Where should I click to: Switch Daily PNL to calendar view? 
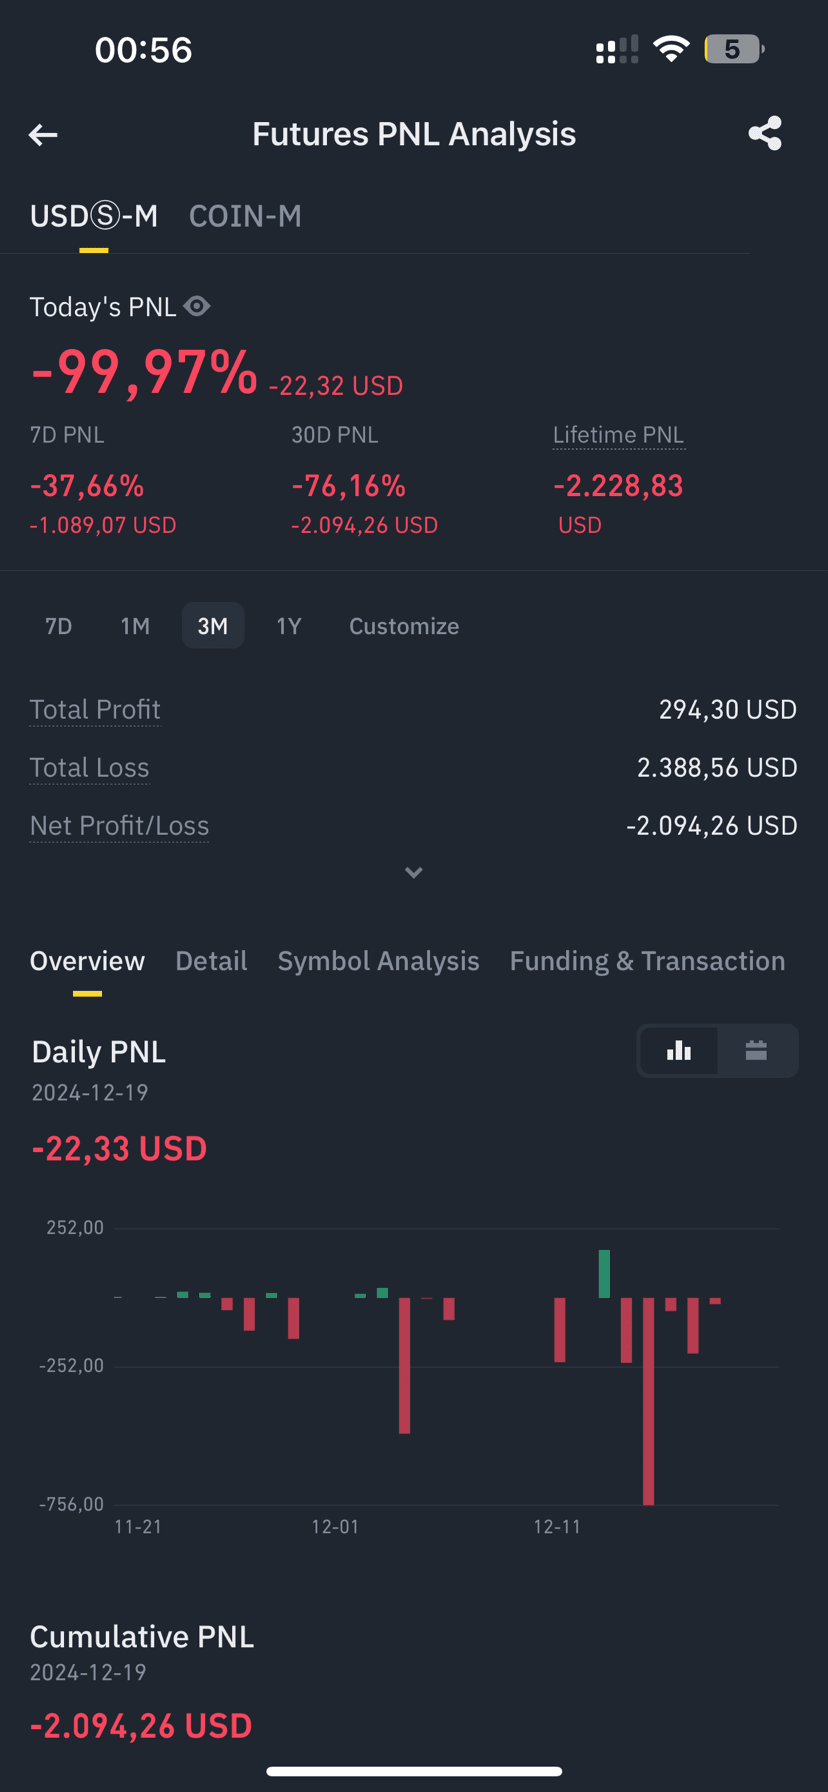(756, 1050)
